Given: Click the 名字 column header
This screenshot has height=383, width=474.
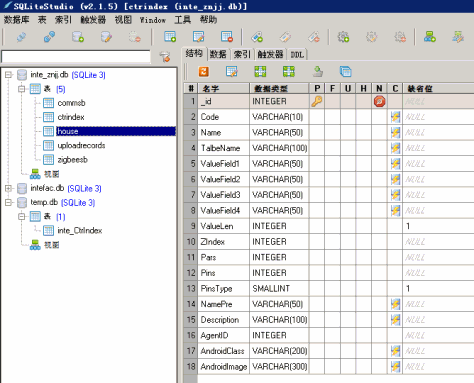Looking at the screenshot, I should (223, 89).
